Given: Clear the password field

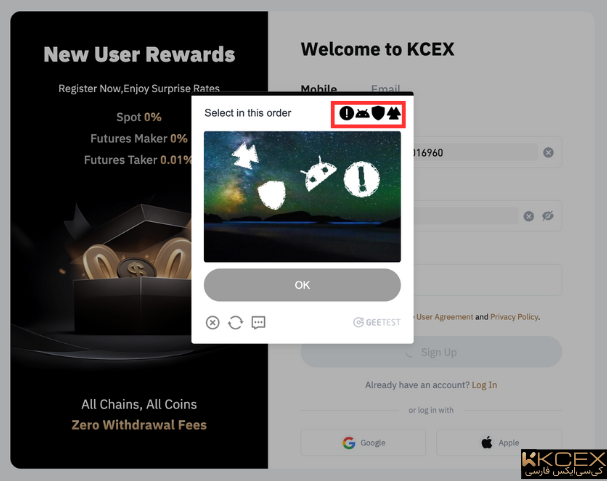Looking at the screenshot, I should click(x=529, y=216).
